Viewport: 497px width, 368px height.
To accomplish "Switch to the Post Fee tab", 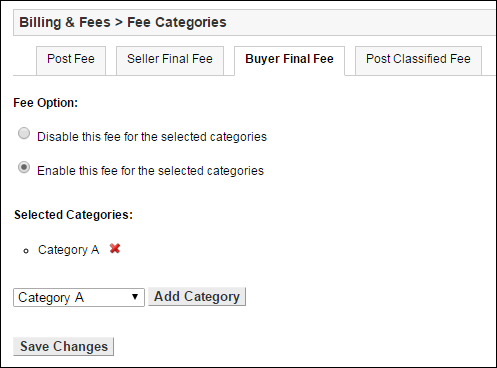I will [71, 60].
